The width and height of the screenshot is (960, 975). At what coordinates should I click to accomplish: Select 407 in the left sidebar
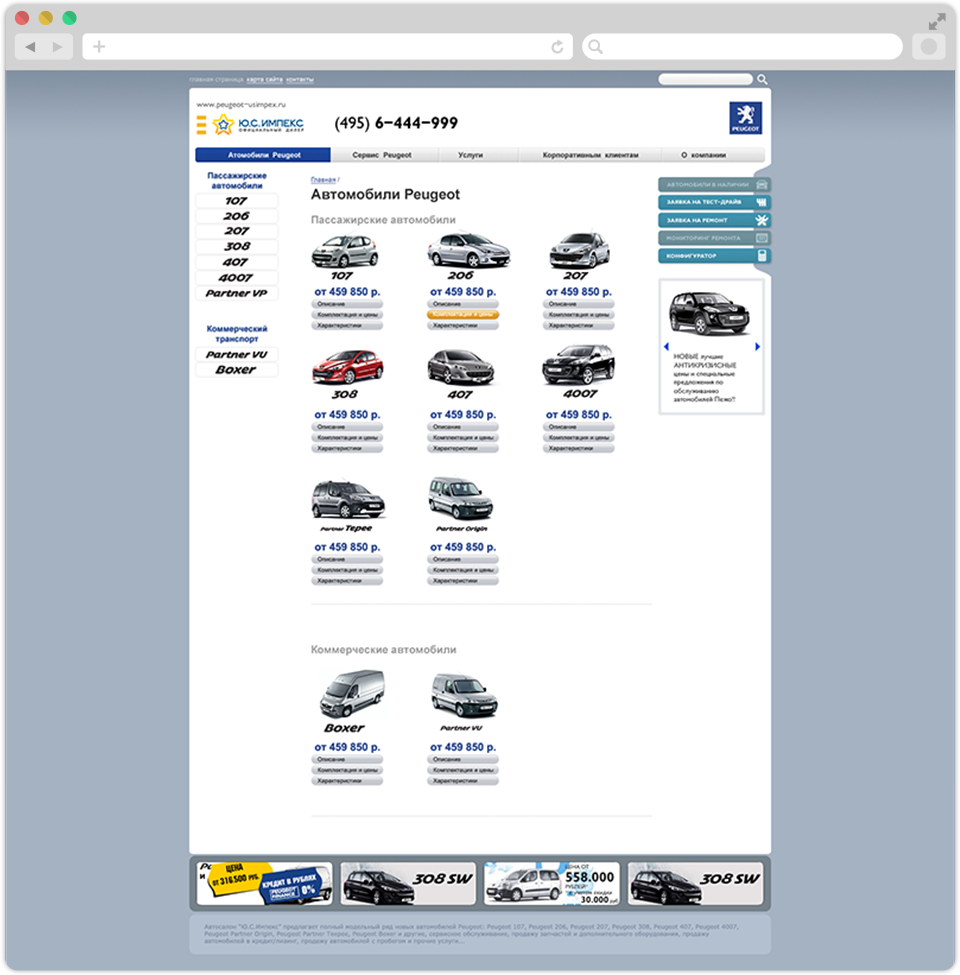pyautogui.click(x=236, y=262)
